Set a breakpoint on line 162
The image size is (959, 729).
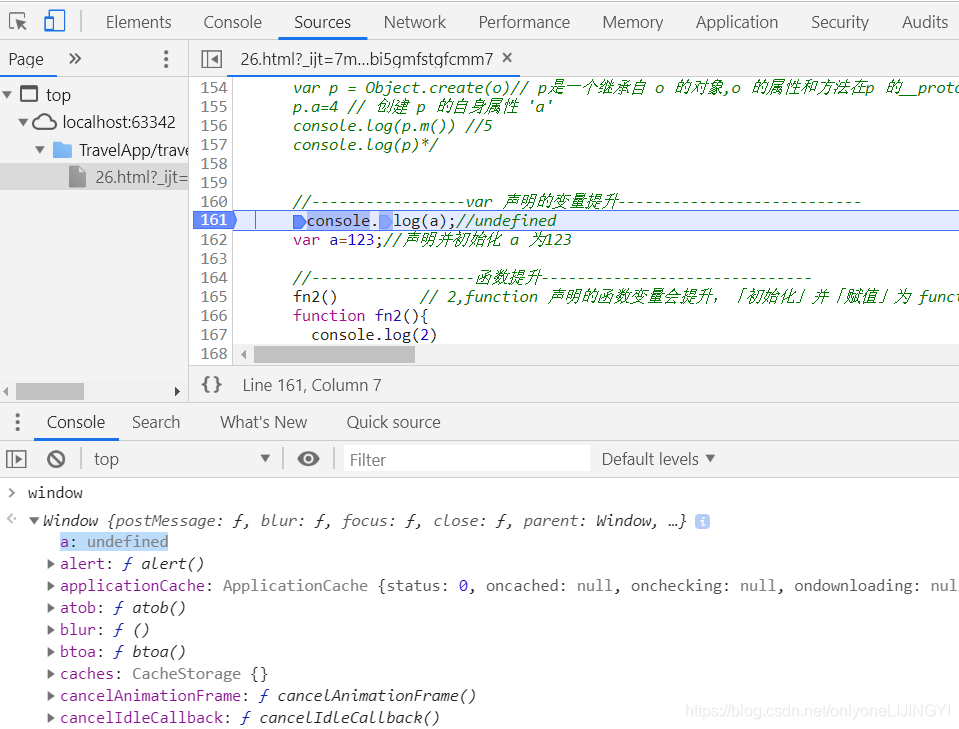[214, 240]
